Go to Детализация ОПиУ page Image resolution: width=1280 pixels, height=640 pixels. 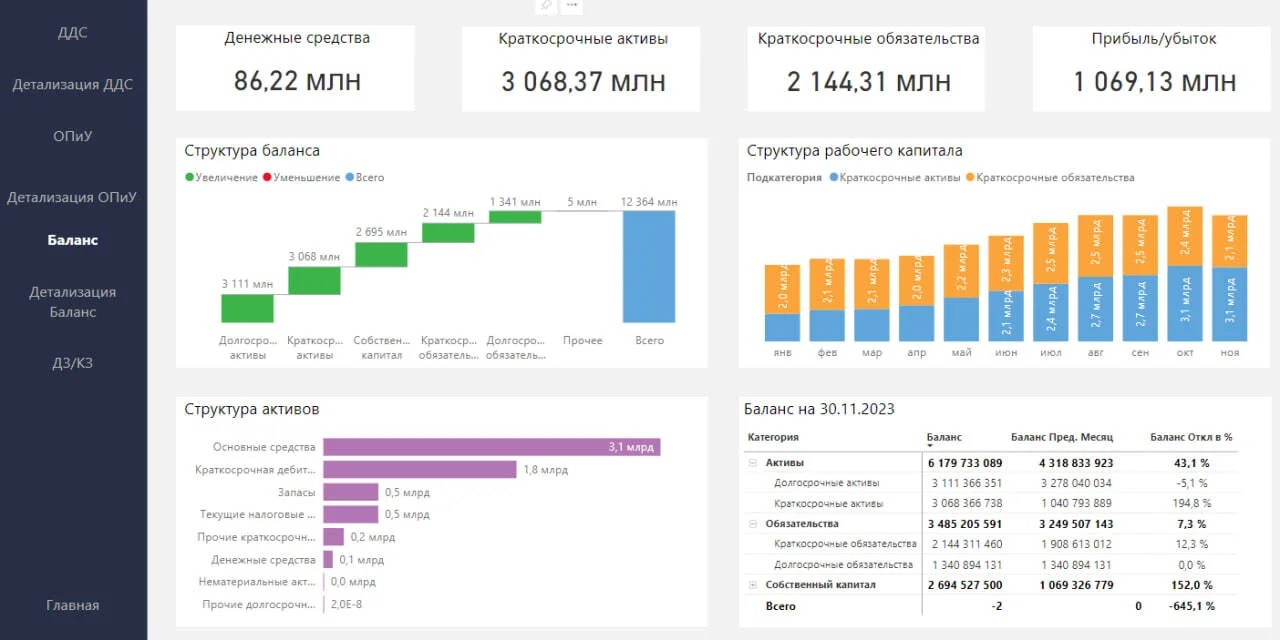73,197
